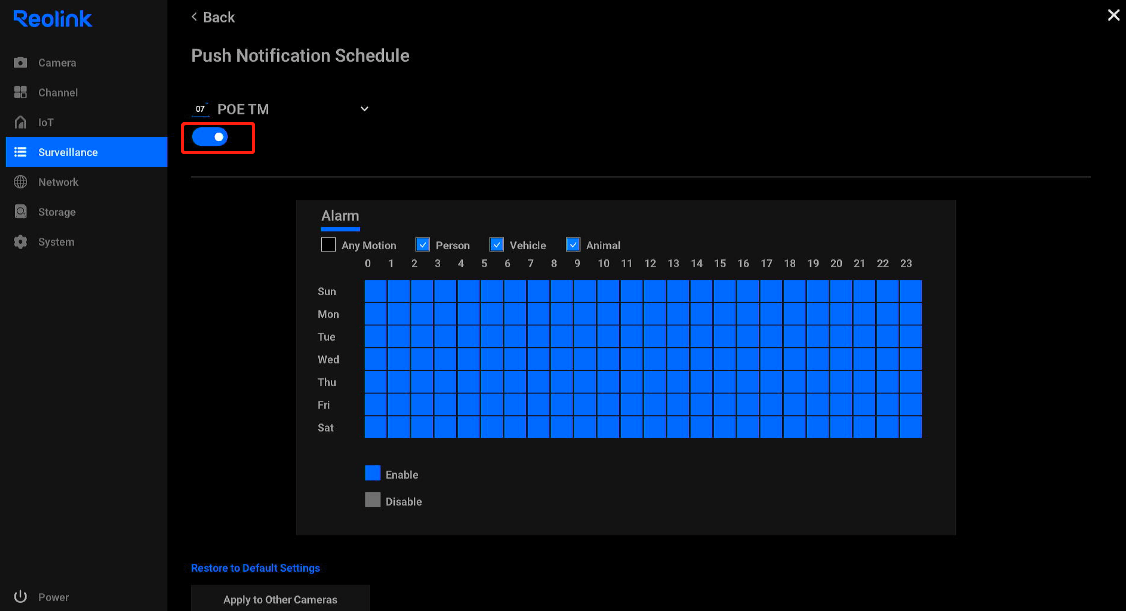The height and width of the screenshot is (611, 1126).
Task: Click the hour 6 column header
Action: [x=507, y=263]
